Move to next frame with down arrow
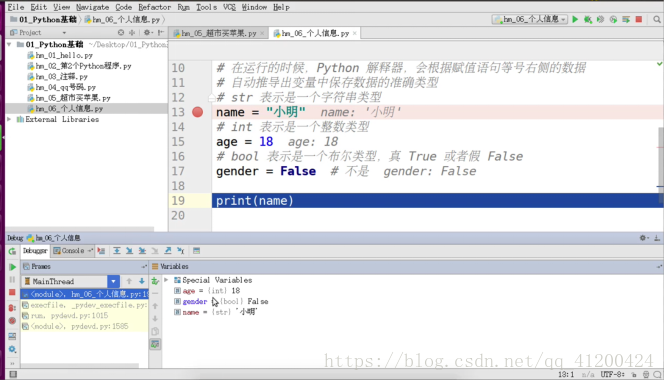The height and width of the screenshot is (381, 665). tap(142, 281)
